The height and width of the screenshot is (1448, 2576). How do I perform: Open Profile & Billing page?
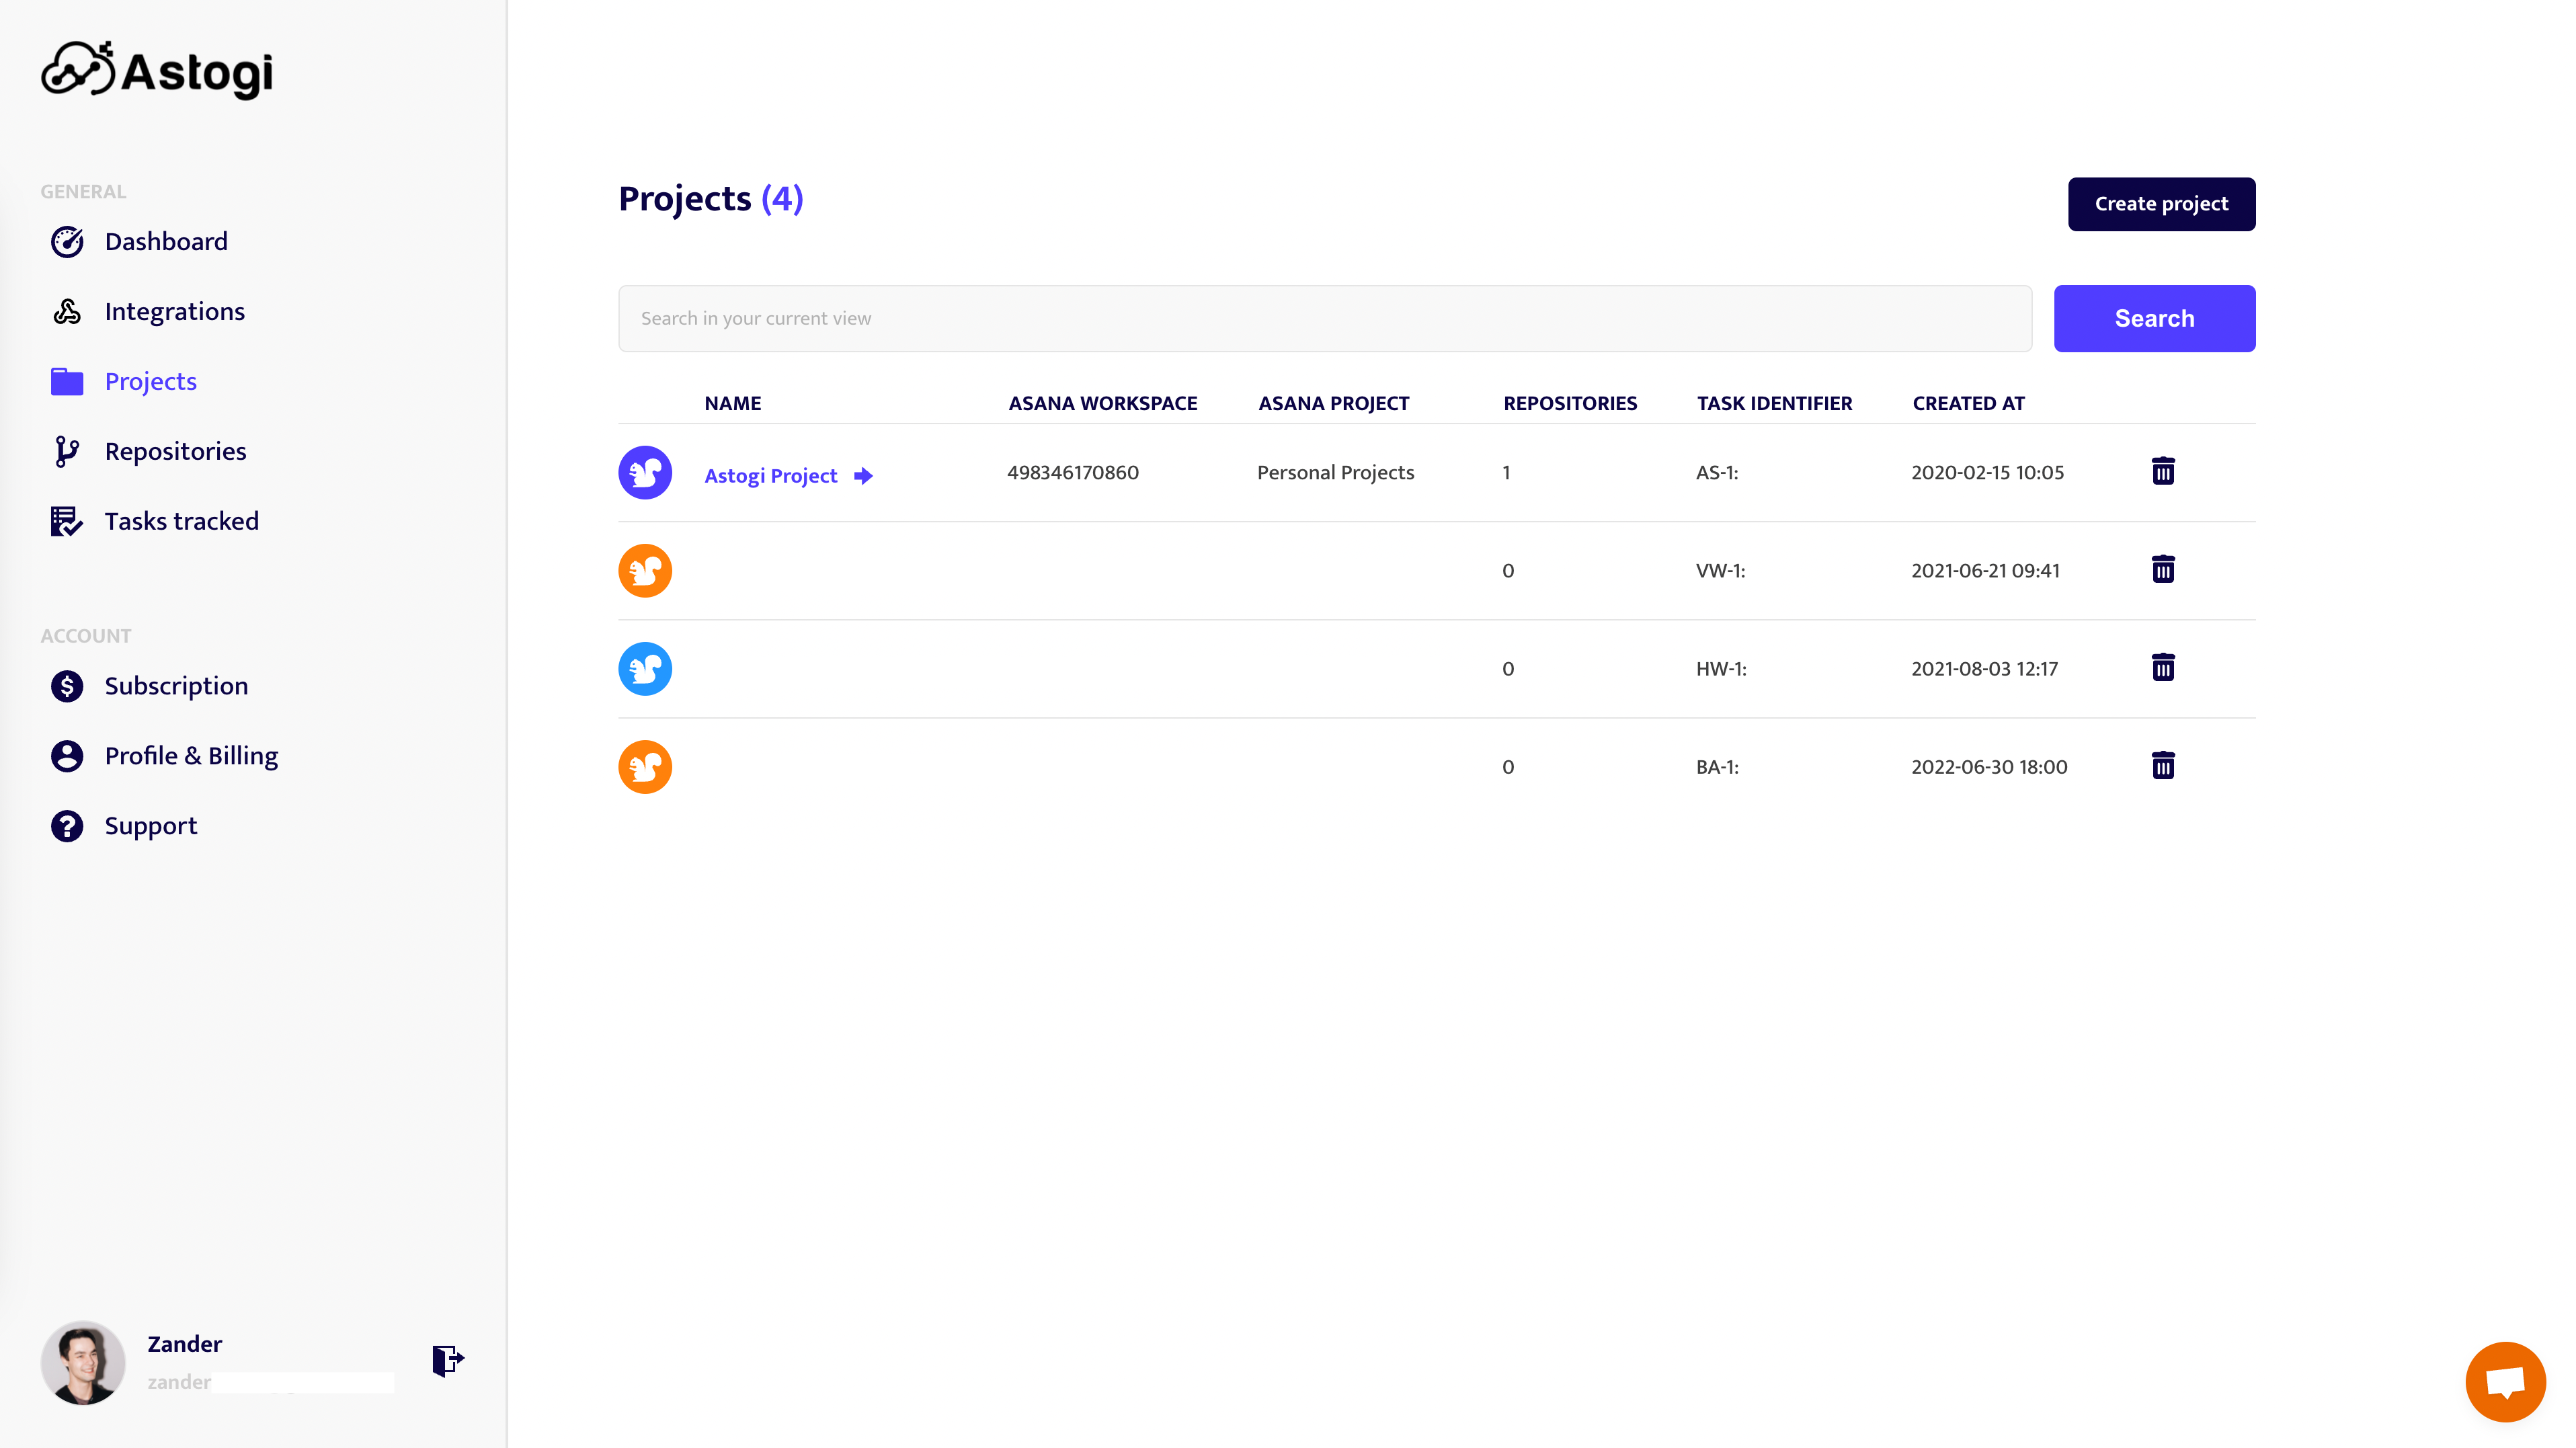click(x=191, y=756)
